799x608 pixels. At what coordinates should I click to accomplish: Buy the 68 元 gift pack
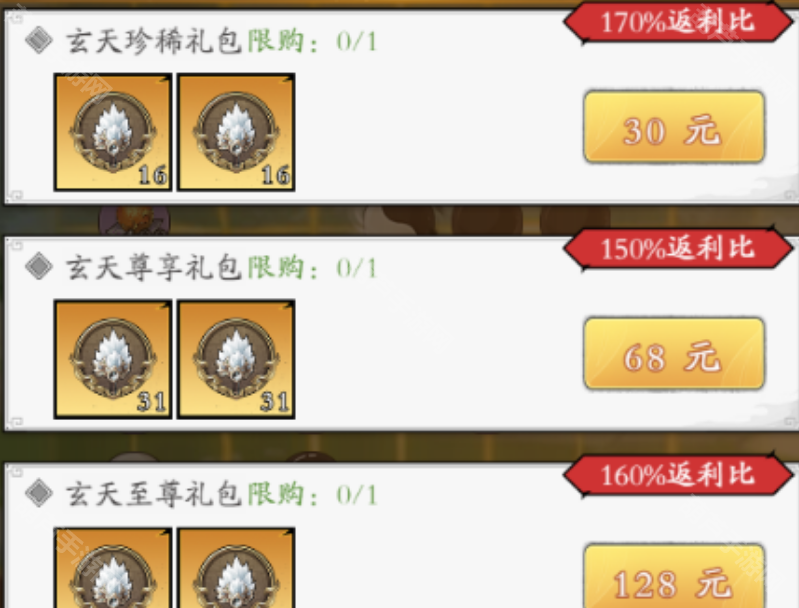click(674, 354)
